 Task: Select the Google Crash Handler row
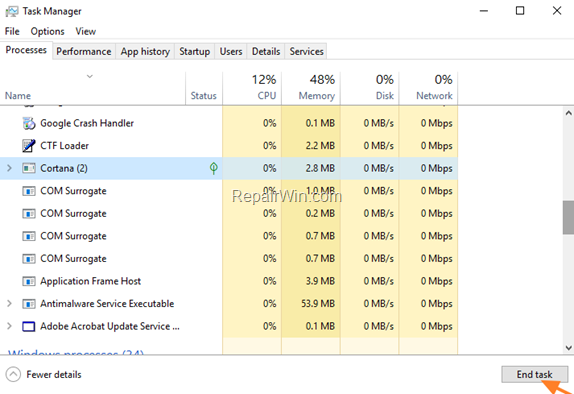click(229, 123)
